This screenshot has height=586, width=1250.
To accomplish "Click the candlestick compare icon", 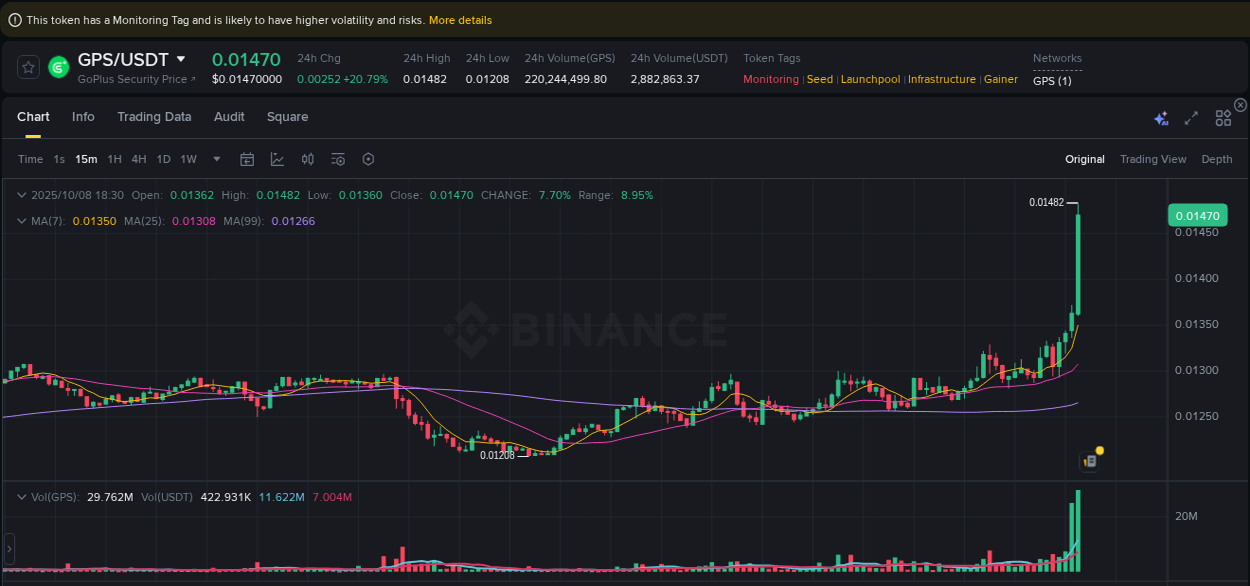I will (307, 159).
